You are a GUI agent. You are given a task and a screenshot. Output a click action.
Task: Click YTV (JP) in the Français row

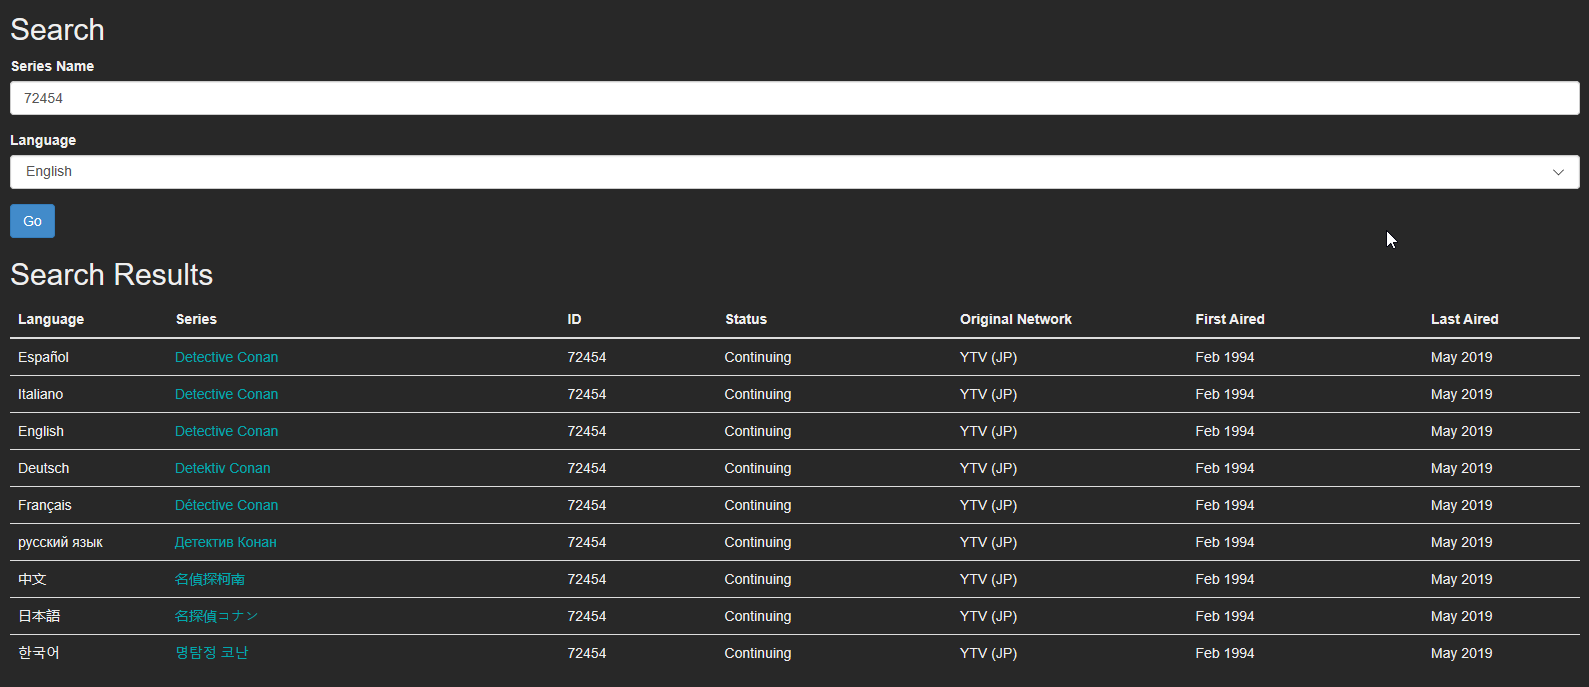(x=988, y=505)
